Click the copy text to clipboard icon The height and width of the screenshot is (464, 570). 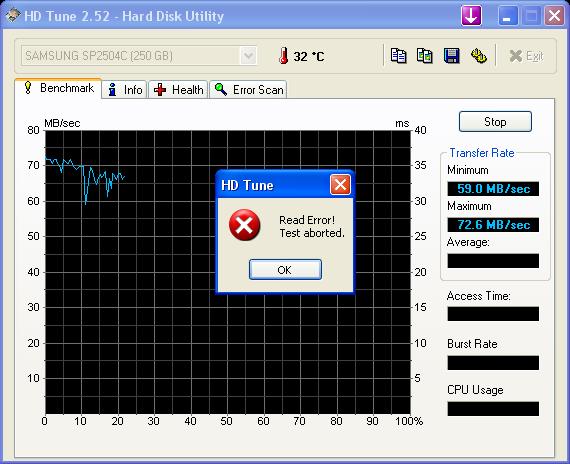[x=398, y=56]
